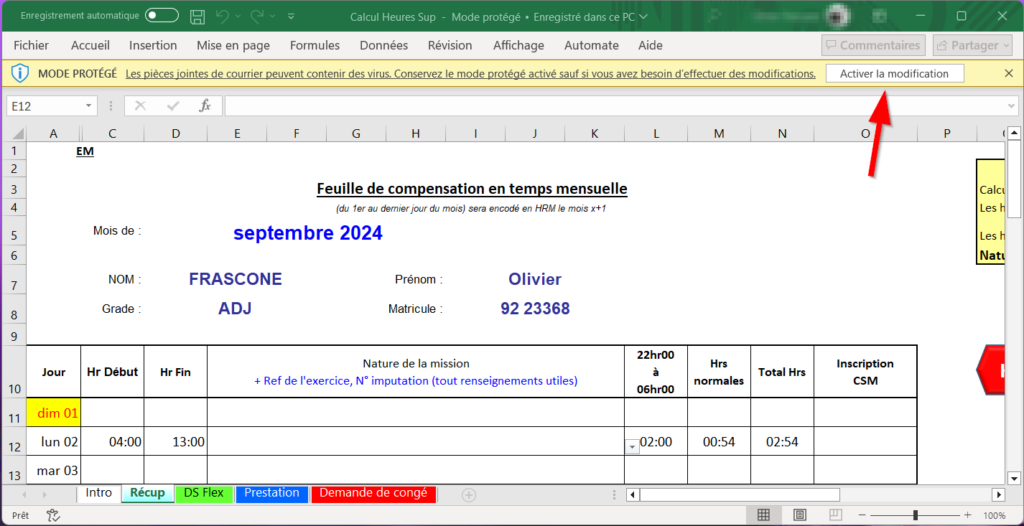Click the zoom in plus icon
Viewport: 1024px width, 526px height.
point(969,515)
